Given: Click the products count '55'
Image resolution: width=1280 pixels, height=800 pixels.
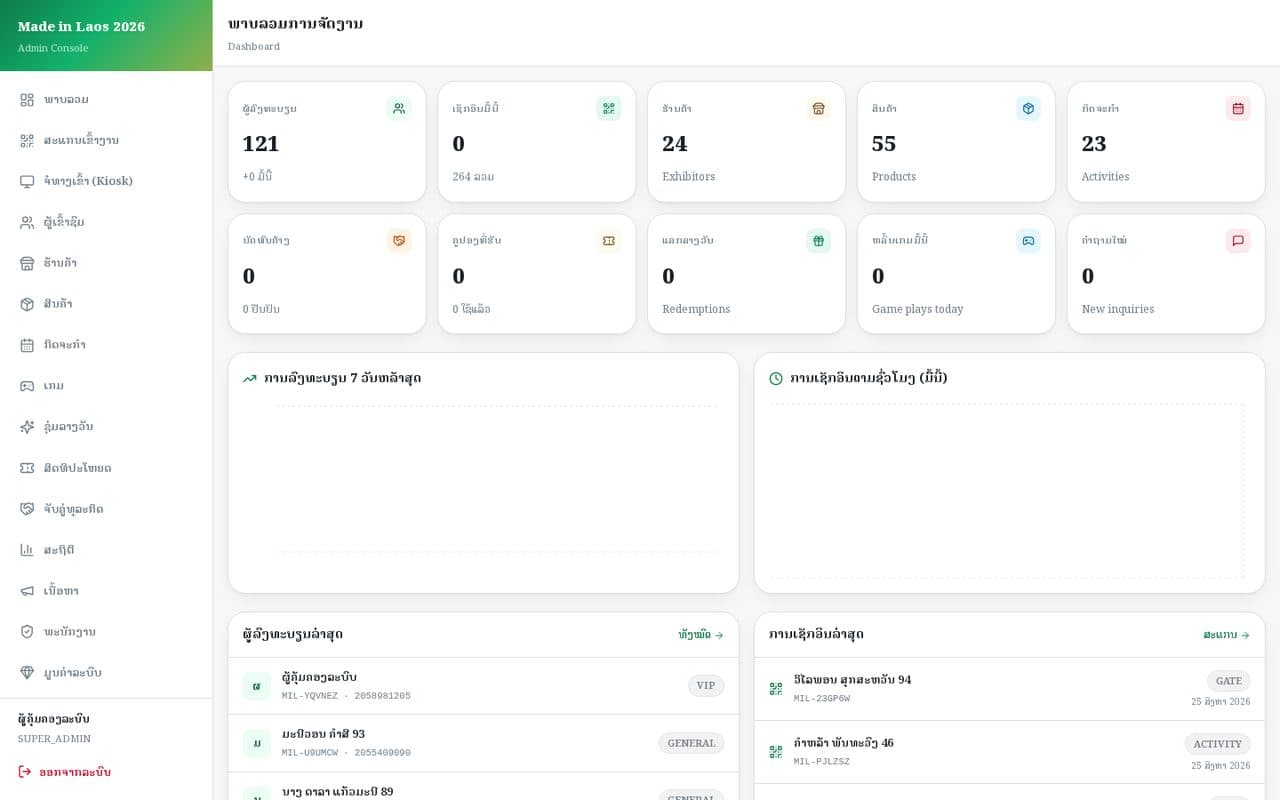Looking at the screenshot, I should click(884, 144).
